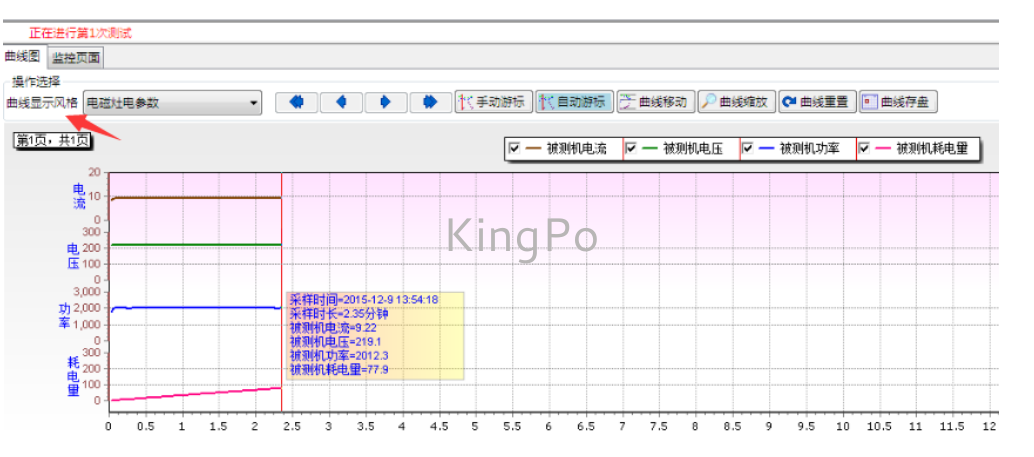This screenshot has width=1034, height=457.
Task: Click the blue 被测机功率 legend color line
Action: [766, 149]
